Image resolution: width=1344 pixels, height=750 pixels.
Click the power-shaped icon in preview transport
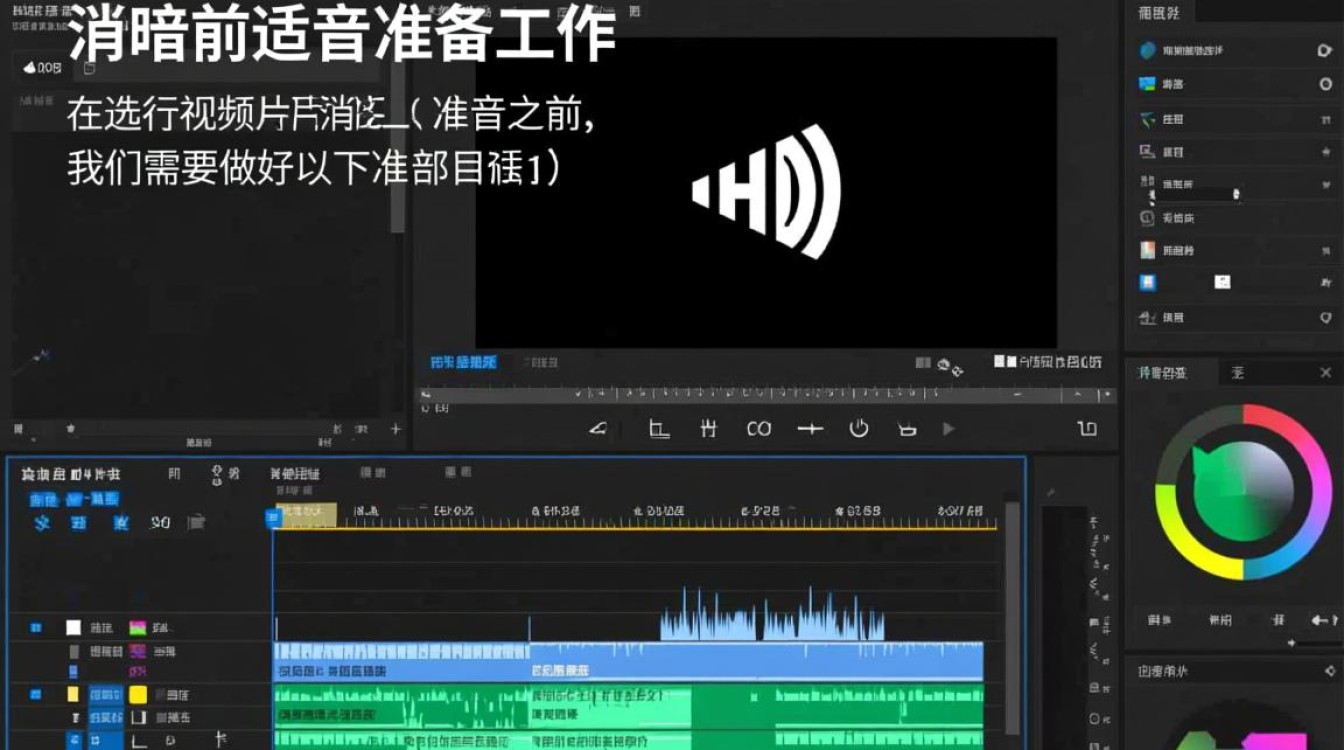[x=859, y=428]
